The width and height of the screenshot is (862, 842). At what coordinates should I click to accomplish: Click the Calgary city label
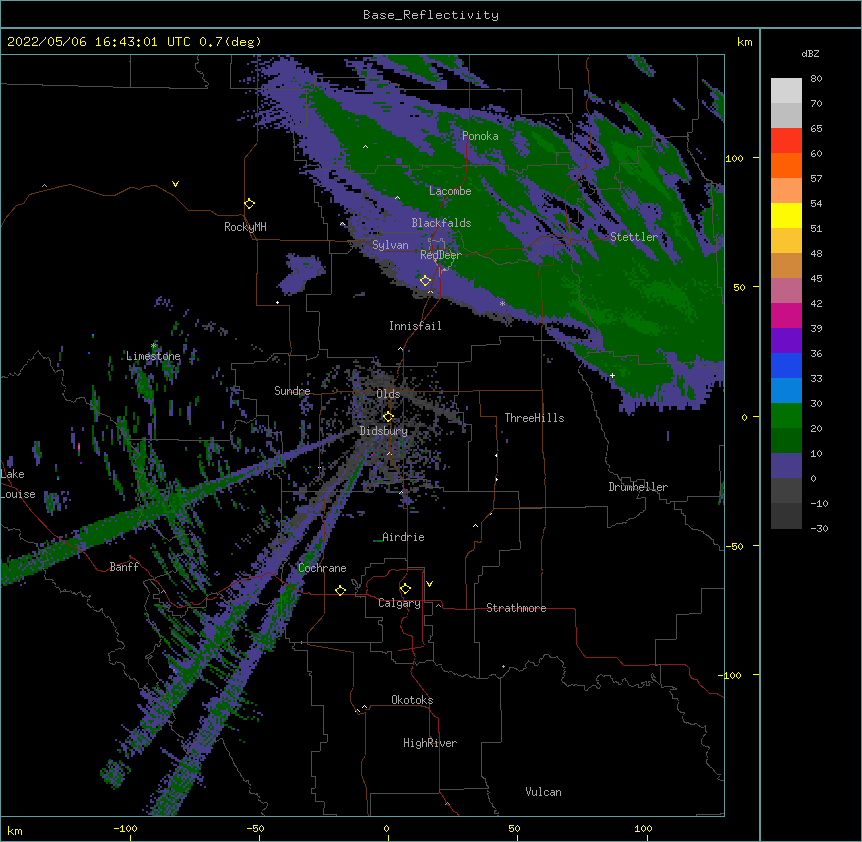[x=400, y=603]
